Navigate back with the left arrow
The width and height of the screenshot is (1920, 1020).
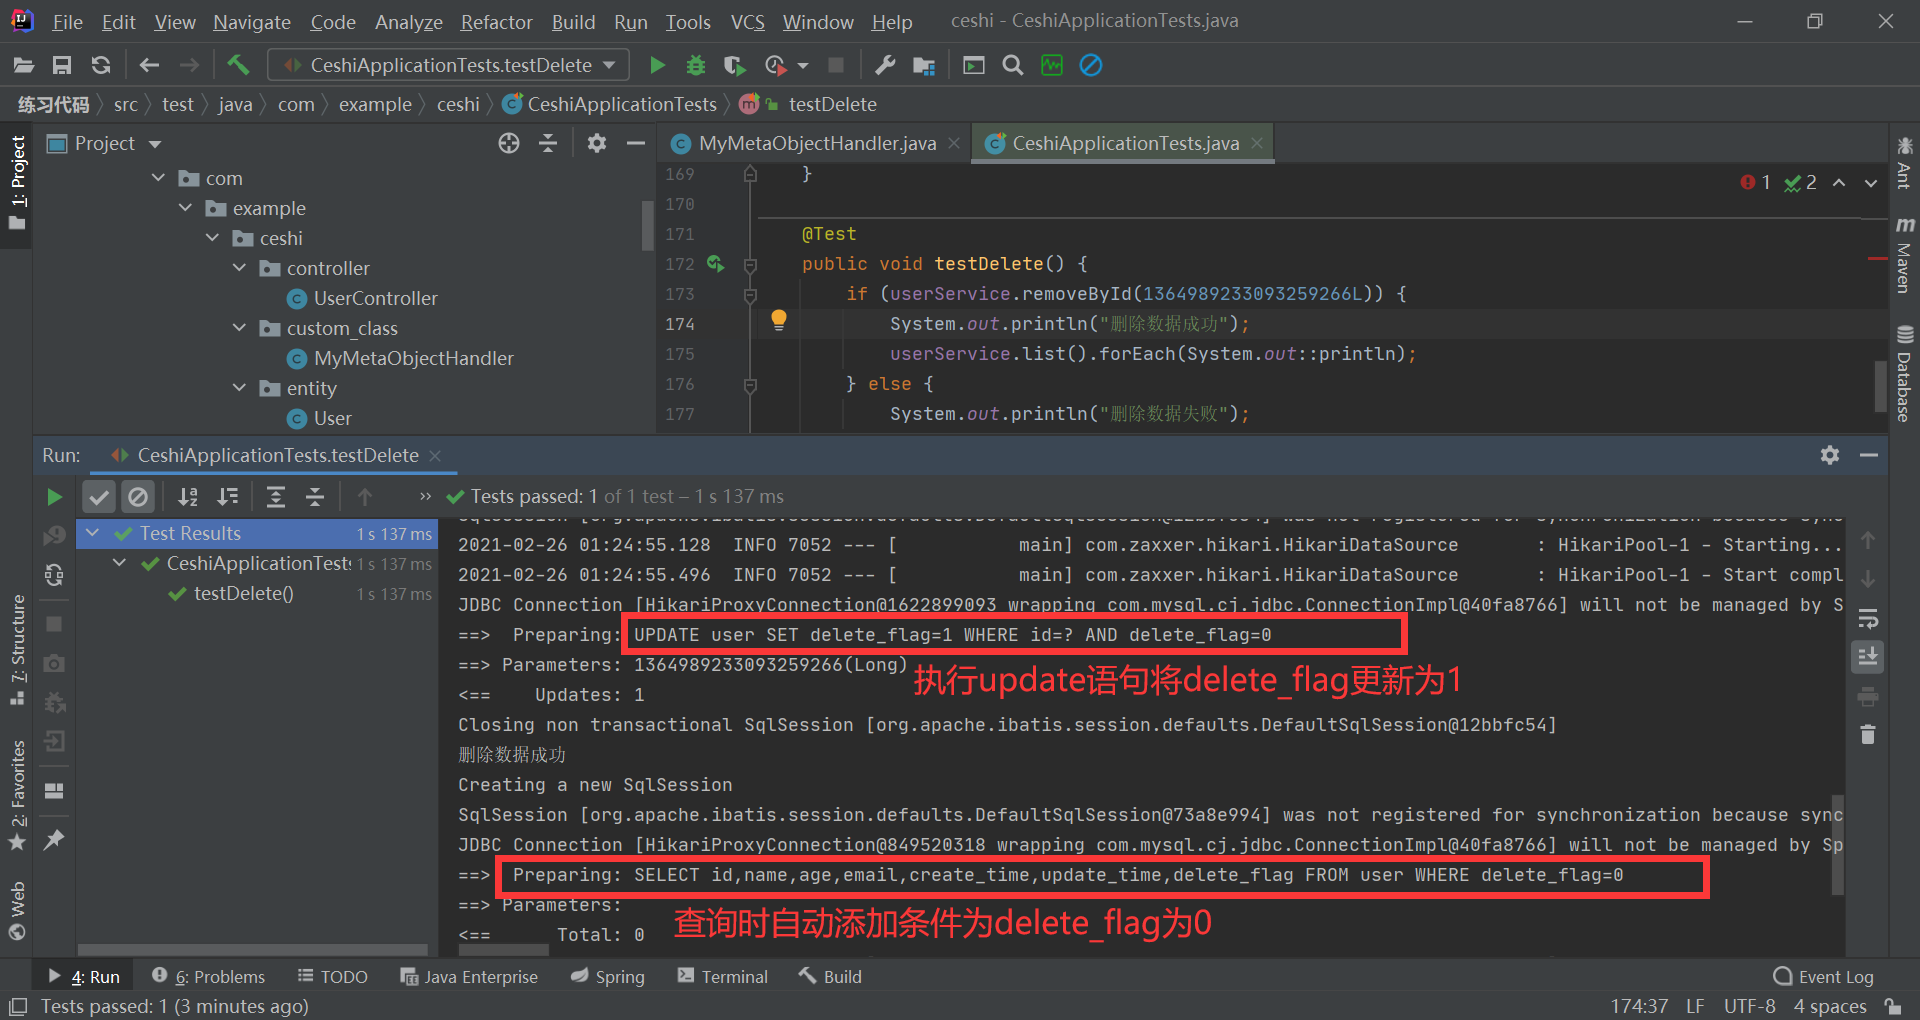[x=150, y=65]
